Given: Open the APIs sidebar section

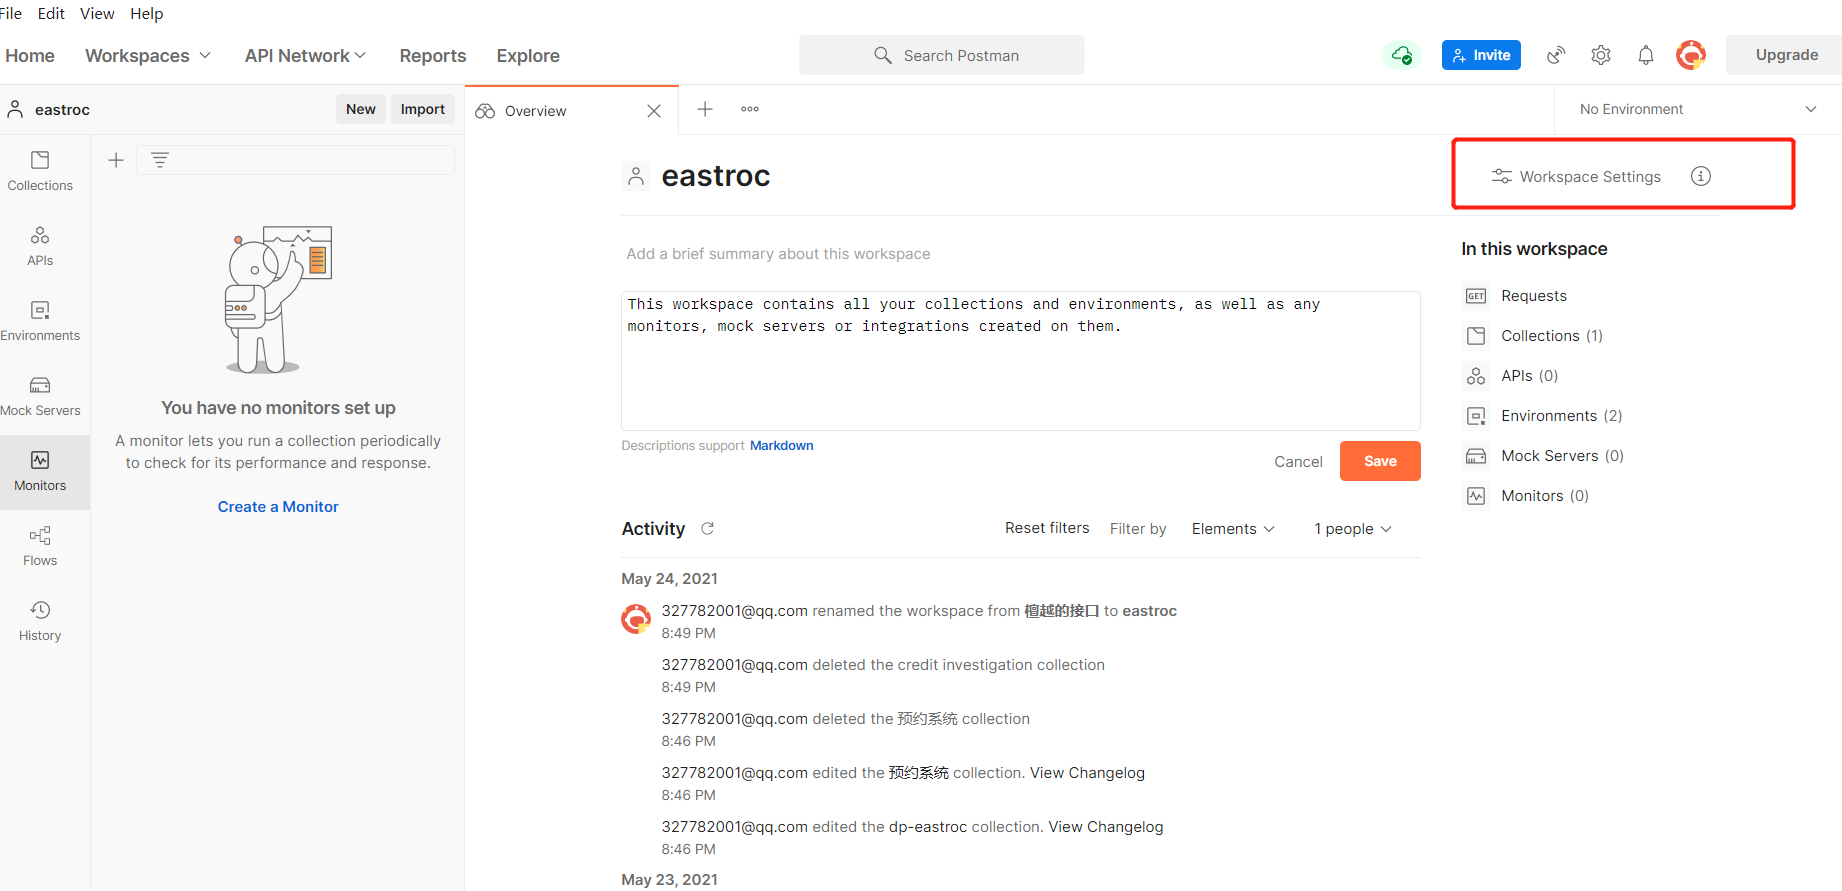Looking at the screenshot, I should 40,246.
